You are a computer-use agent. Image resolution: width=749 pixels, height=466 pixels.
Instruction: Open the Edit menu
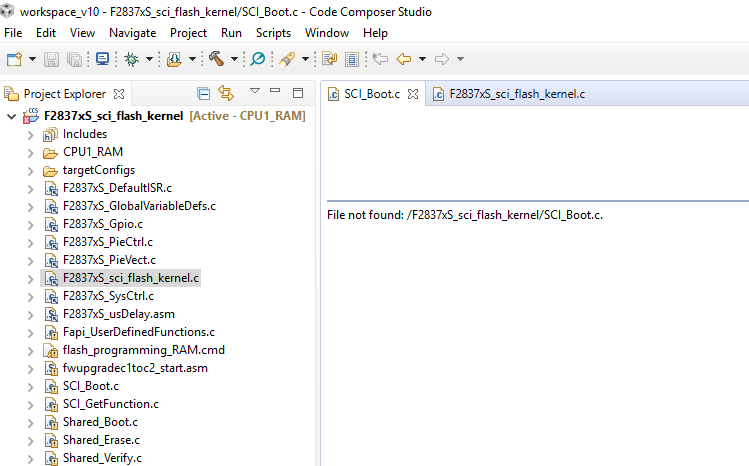46,33
